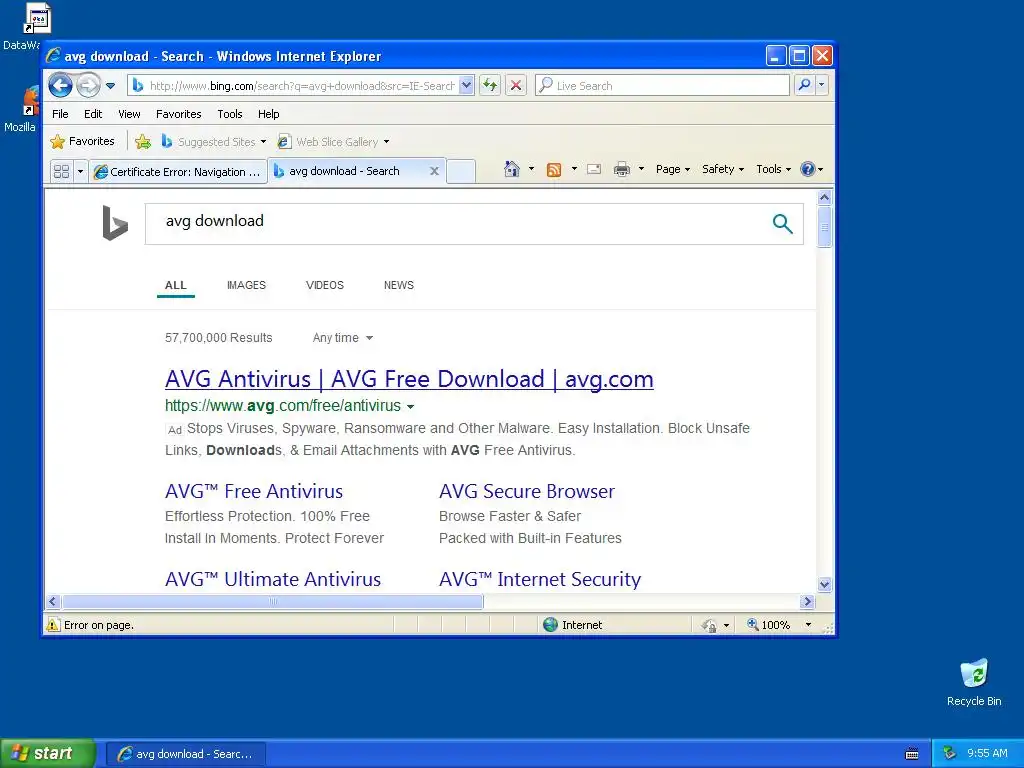
Task: Open the Favorites menu in menu bar
Action: pyautogui.click(x=178, y=114)
